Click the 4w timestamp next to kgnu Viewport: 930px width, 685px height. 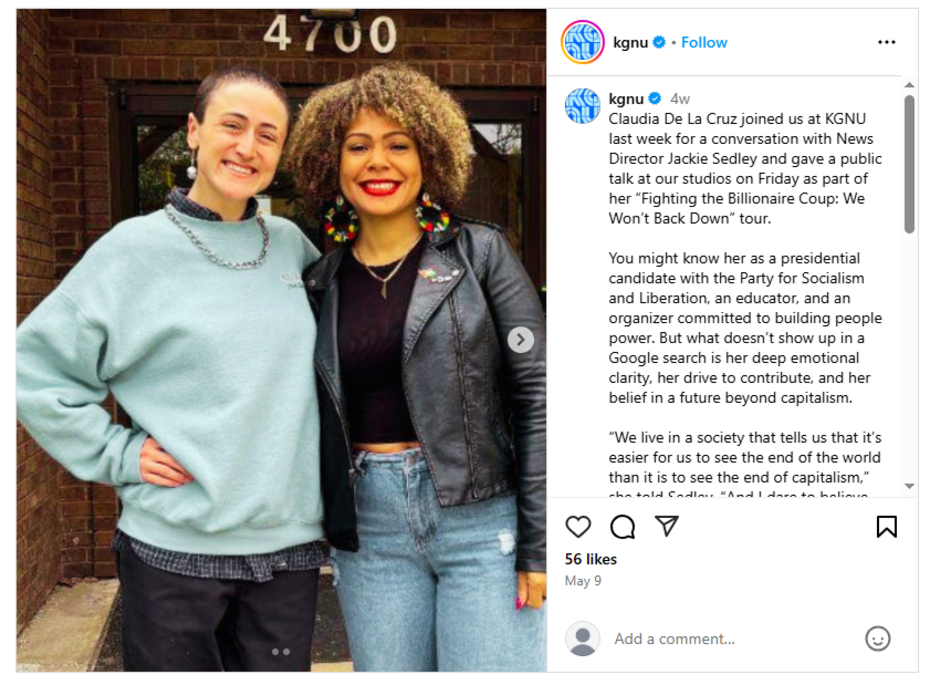pyautogui.click(x=680, y=99)
